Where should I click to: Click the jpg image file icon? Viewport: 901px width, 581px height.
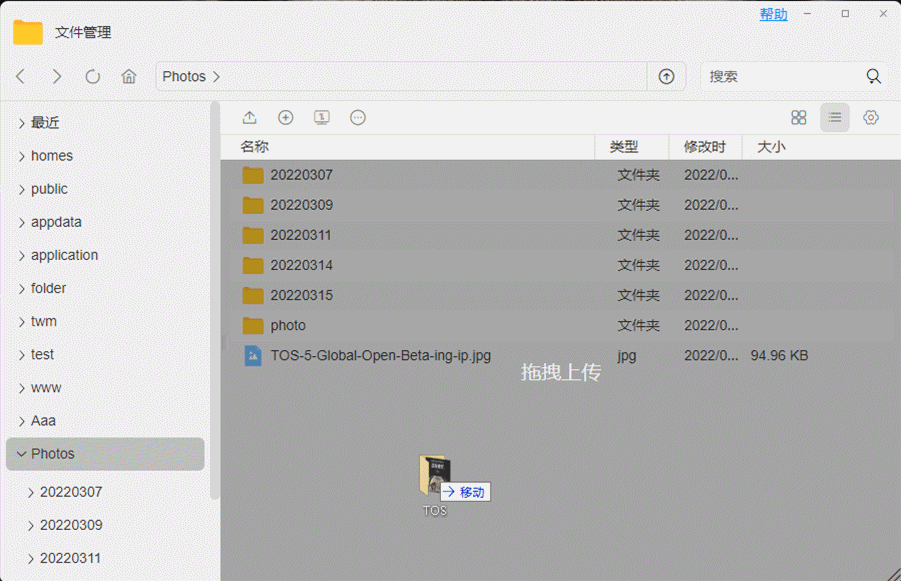[253, 356]
